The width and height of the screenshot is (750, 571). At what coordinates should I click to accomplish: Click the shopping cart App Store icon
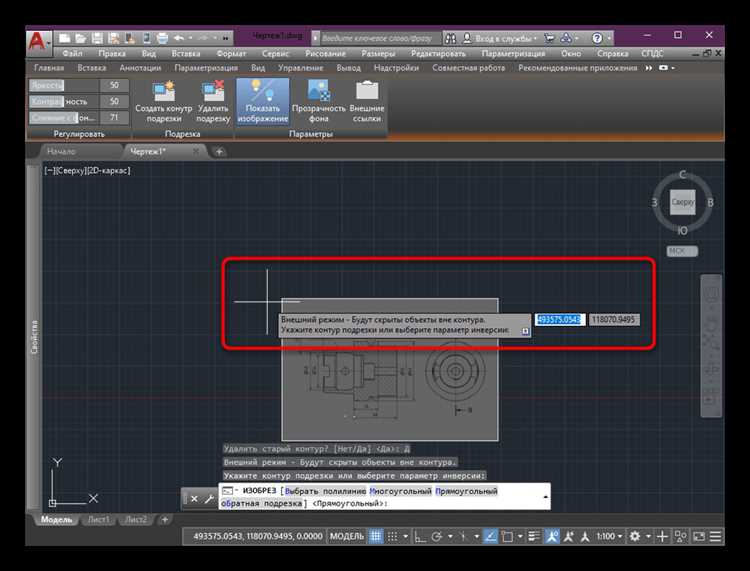[550, 38]
